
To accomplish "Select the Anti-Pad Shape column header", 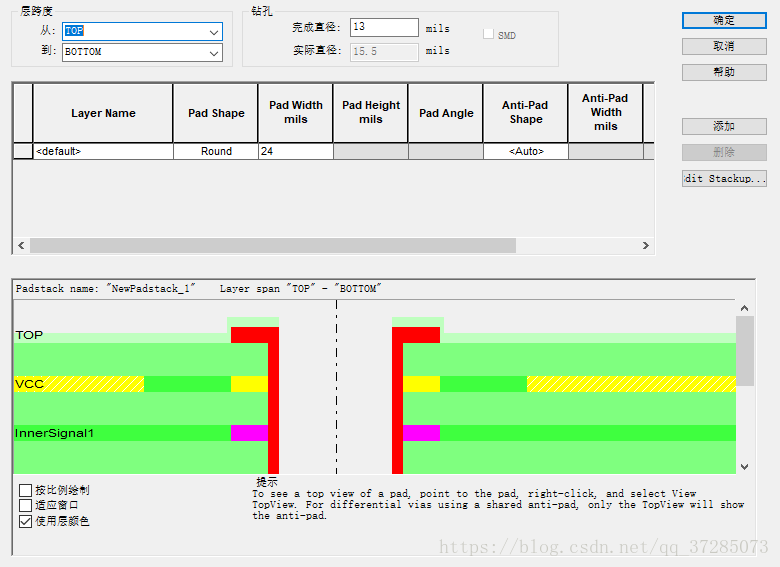I will (x=526, y=113).
